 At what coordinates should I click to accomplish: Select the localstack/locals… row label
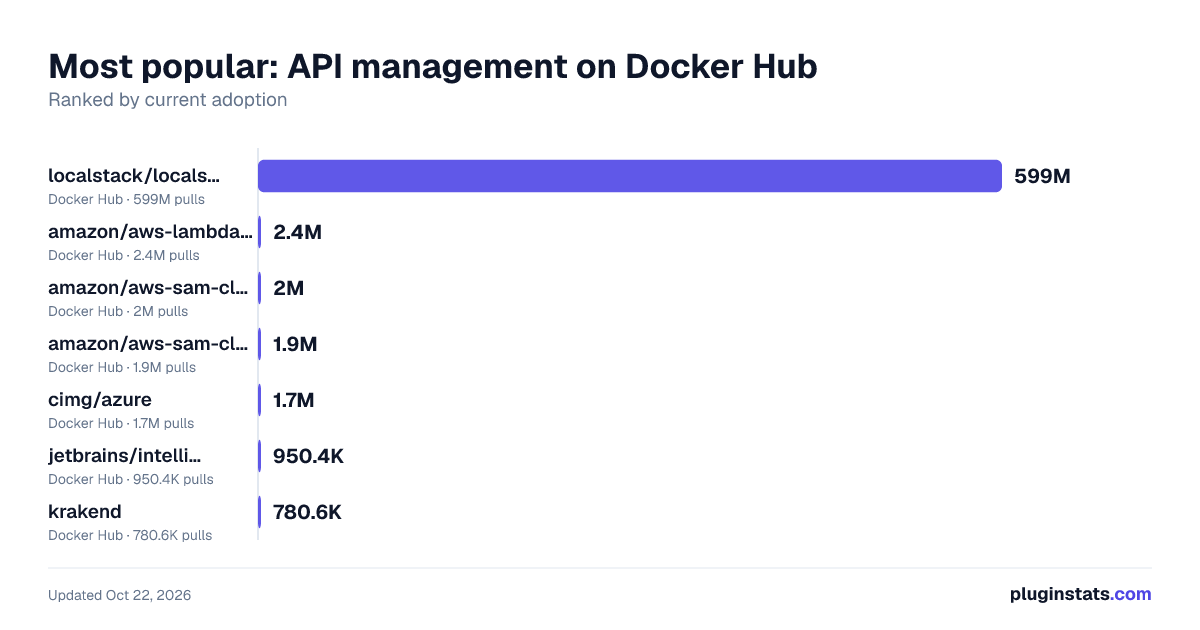point(134,176)
